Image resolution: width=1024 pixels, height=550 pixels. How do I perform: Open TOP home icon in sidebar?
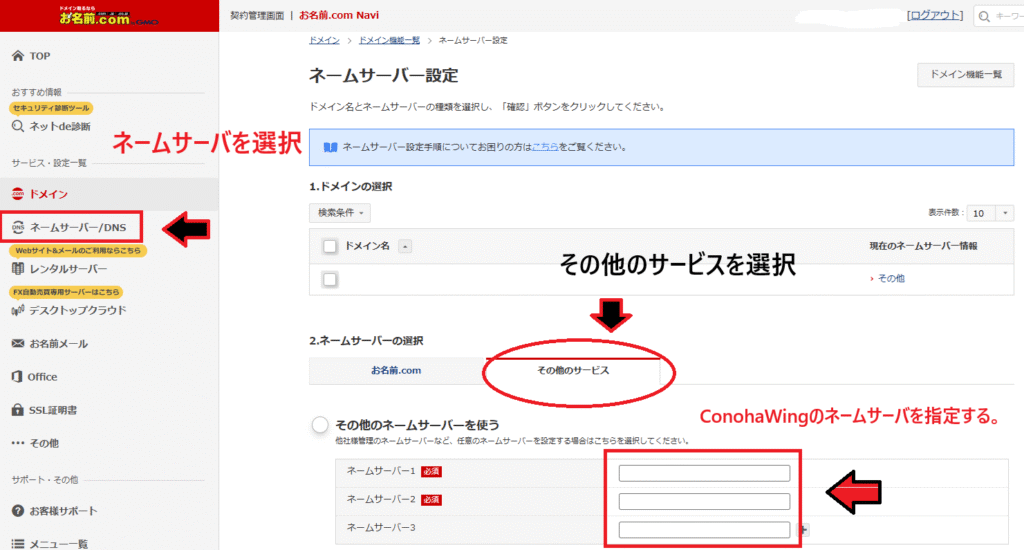point(18,56)
